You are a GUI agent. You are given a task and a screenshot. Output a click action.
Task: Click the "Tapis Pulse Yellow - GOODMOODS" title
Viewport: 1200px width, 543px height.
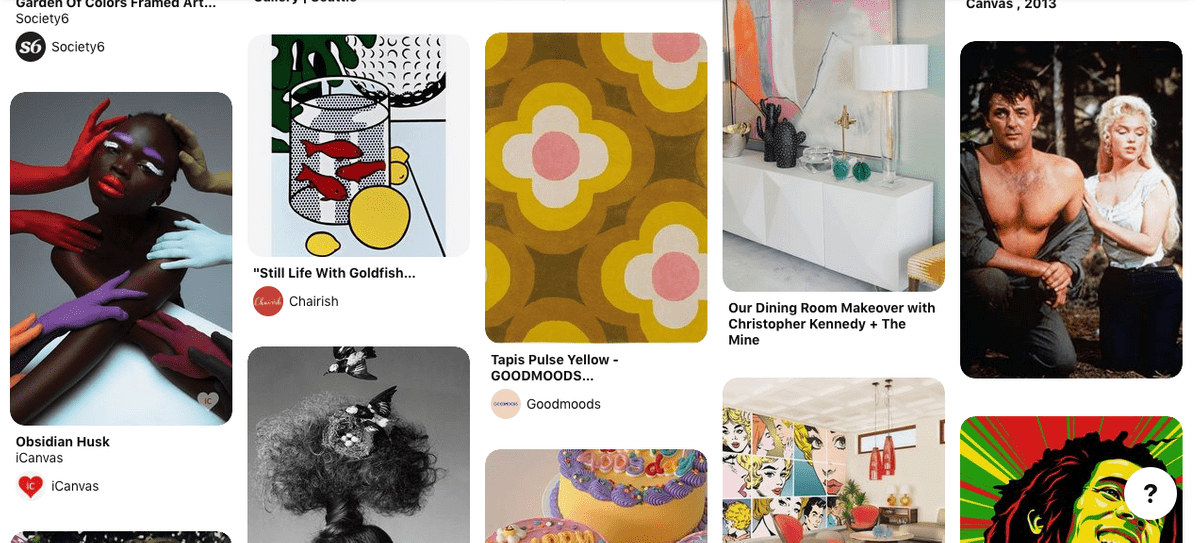coord(556,368)
